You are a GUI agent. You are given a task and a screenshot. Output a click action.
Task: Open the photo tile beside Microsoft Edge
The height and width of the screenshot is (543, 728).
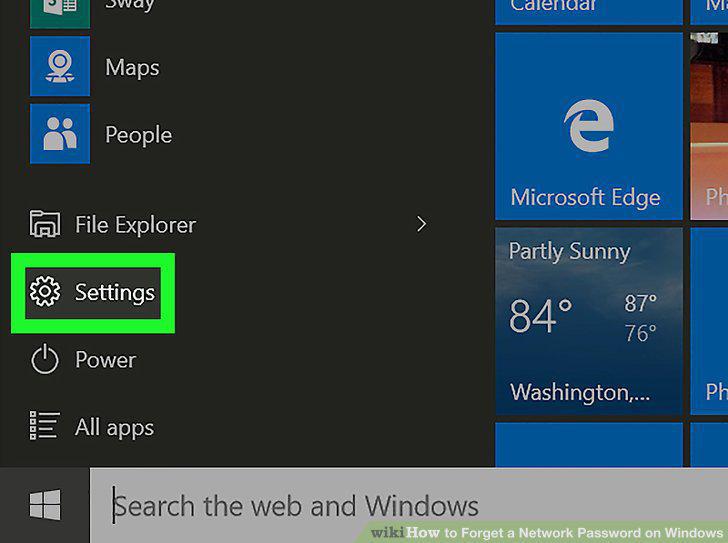(709, 126)
